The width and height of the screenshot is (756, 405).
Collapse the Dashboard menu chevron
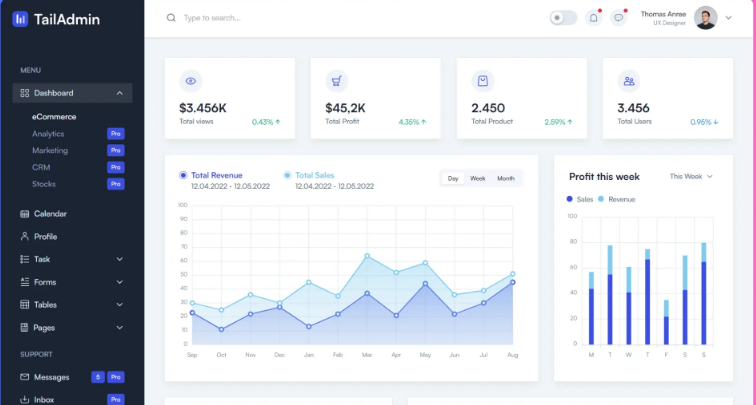point(120,93)
